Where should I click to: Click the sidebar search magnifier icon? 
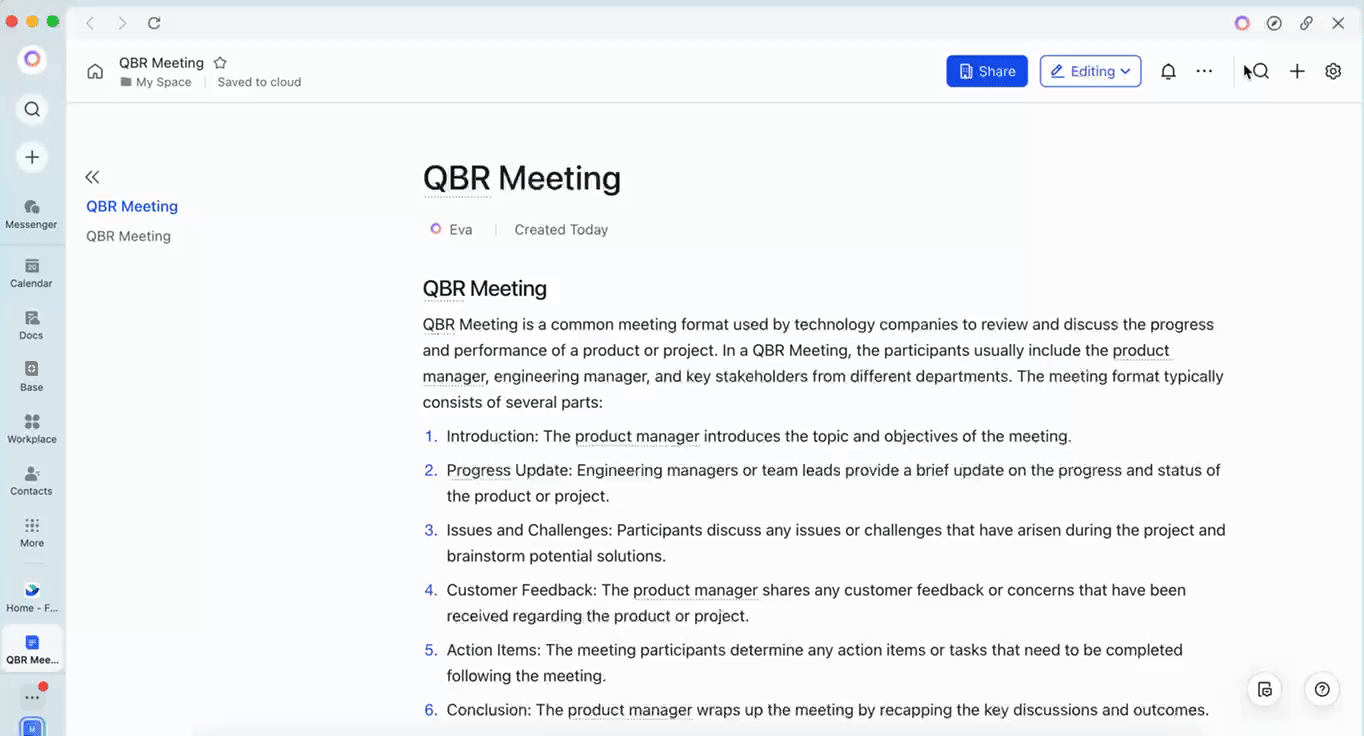click(32, 109)
